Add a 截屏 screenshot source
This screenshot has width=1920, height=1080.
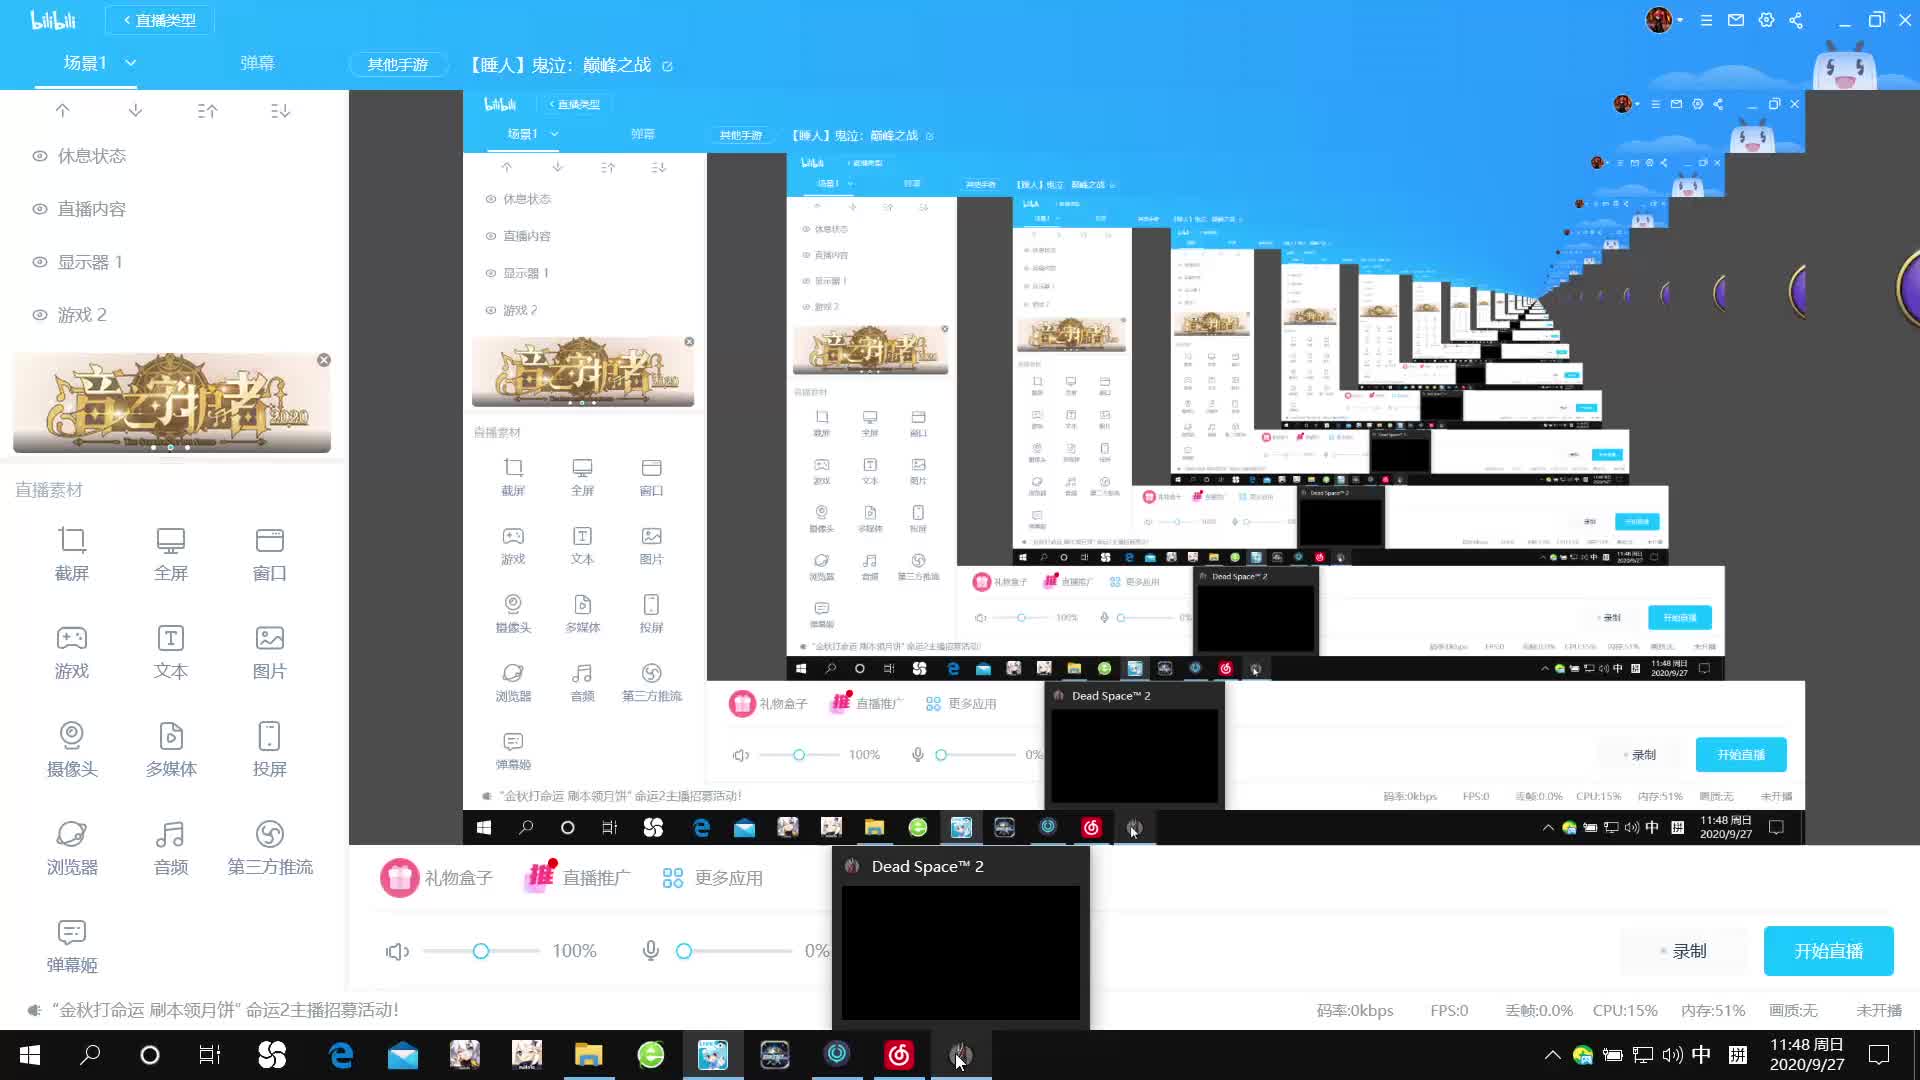coord(72,554)
